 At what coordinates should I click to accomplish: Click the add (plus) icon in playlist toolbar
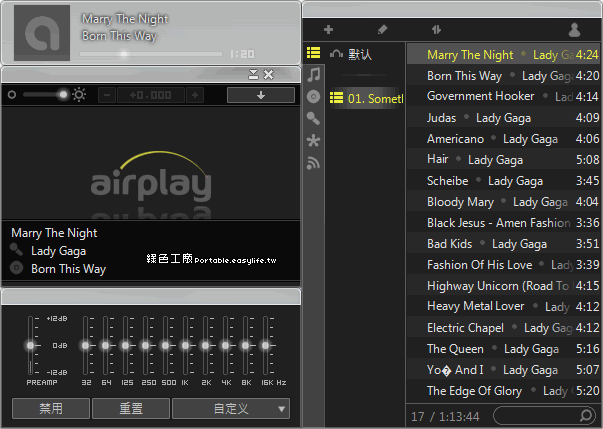(328, 30)
